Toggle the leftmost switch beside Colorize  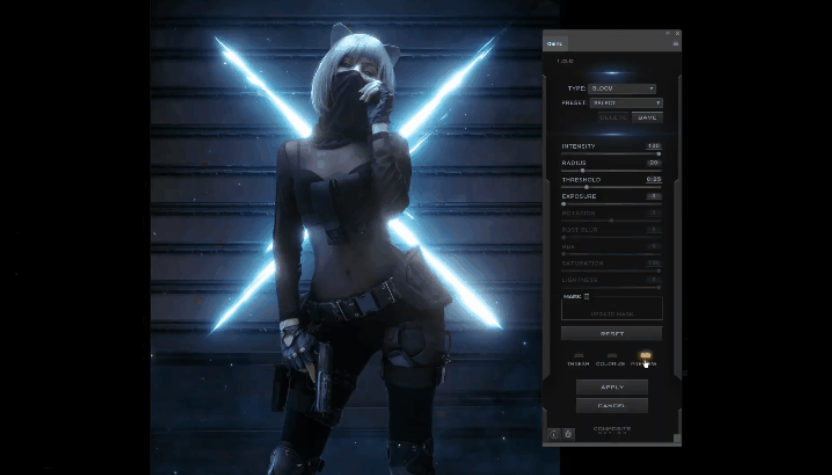click(578, 355)
